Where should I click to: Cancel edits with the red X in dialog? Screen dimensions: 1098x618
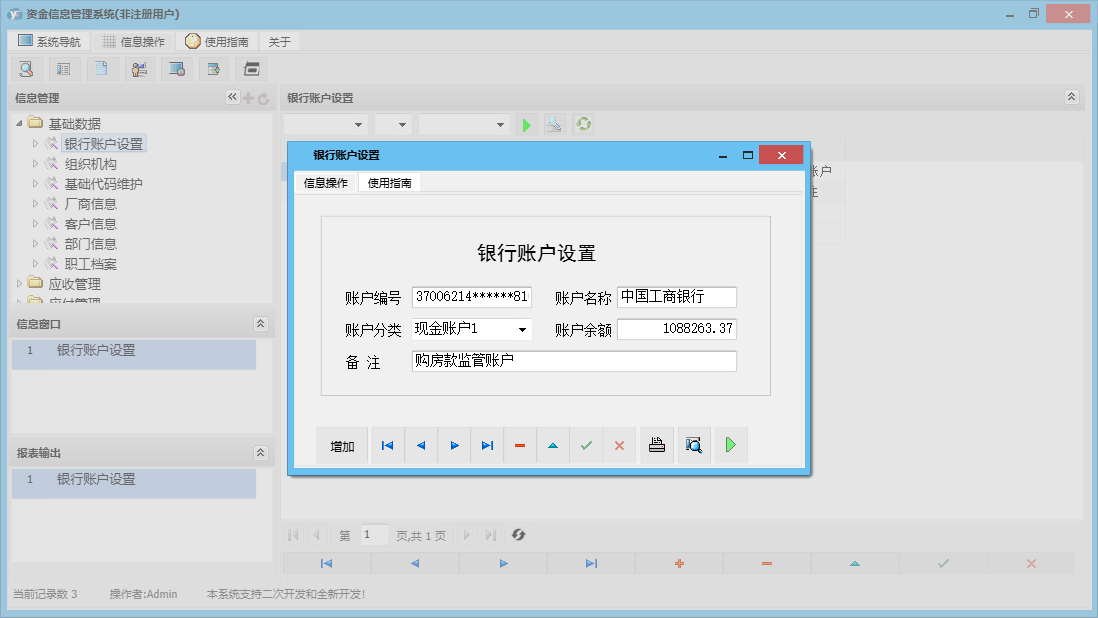619,445
